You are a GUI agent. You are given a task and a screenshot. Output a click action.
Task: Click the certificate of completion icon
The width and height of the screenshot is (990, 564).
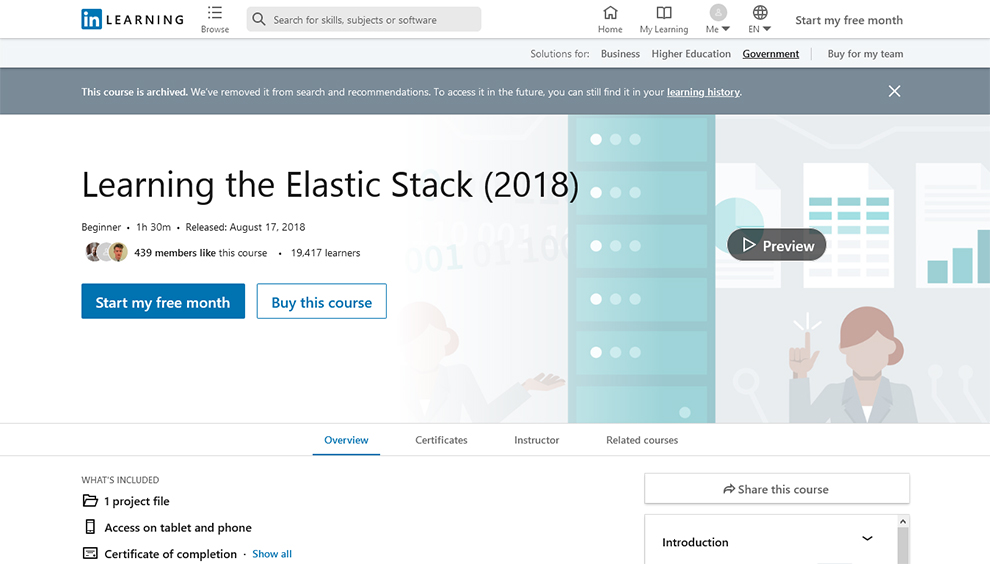click(x=90, y=553)
